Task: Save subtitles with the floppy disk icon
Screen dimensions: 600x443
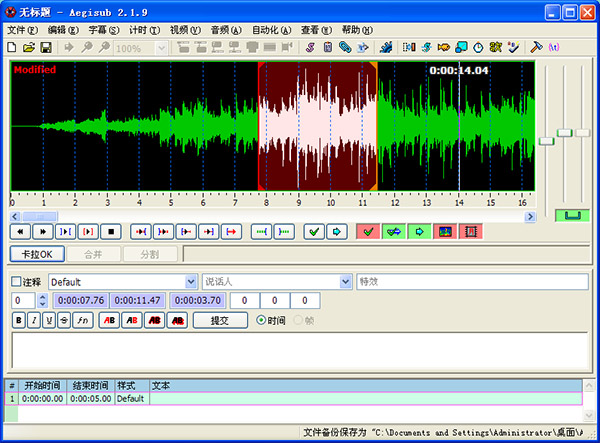Action: pos(46,48)
